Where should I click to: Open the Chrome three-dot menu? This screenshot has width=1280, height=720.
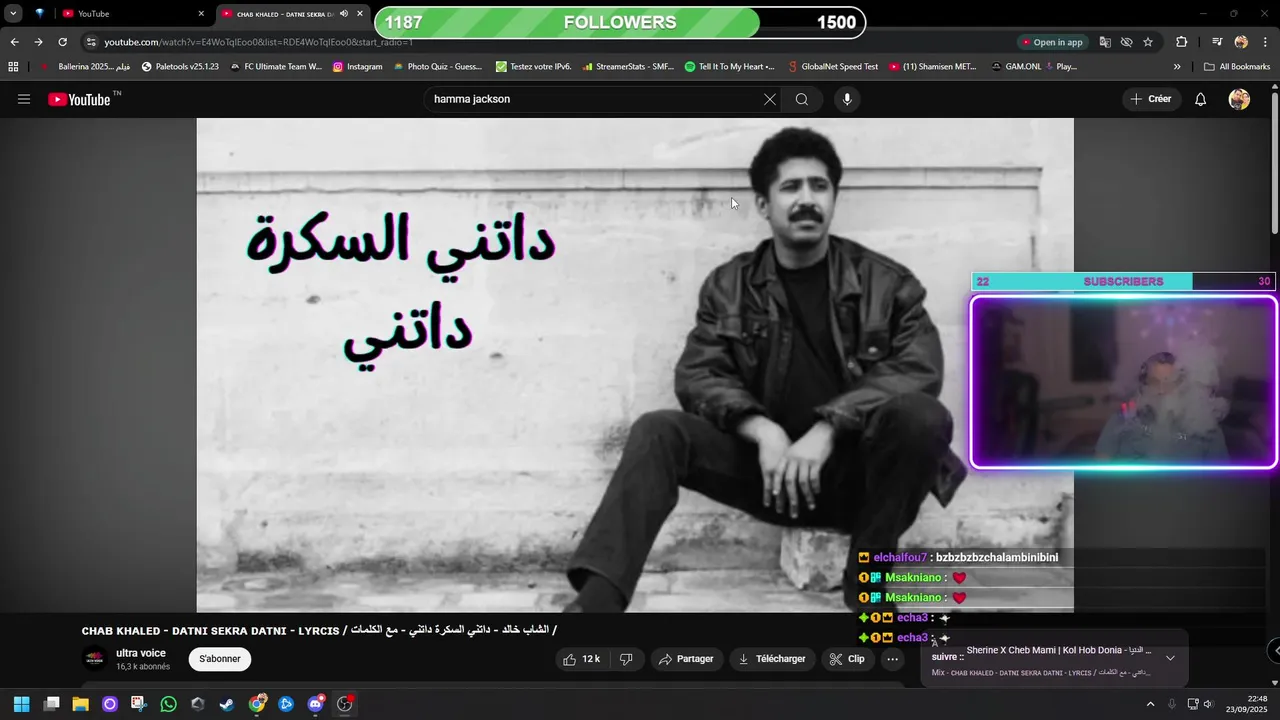[1265, 42]
